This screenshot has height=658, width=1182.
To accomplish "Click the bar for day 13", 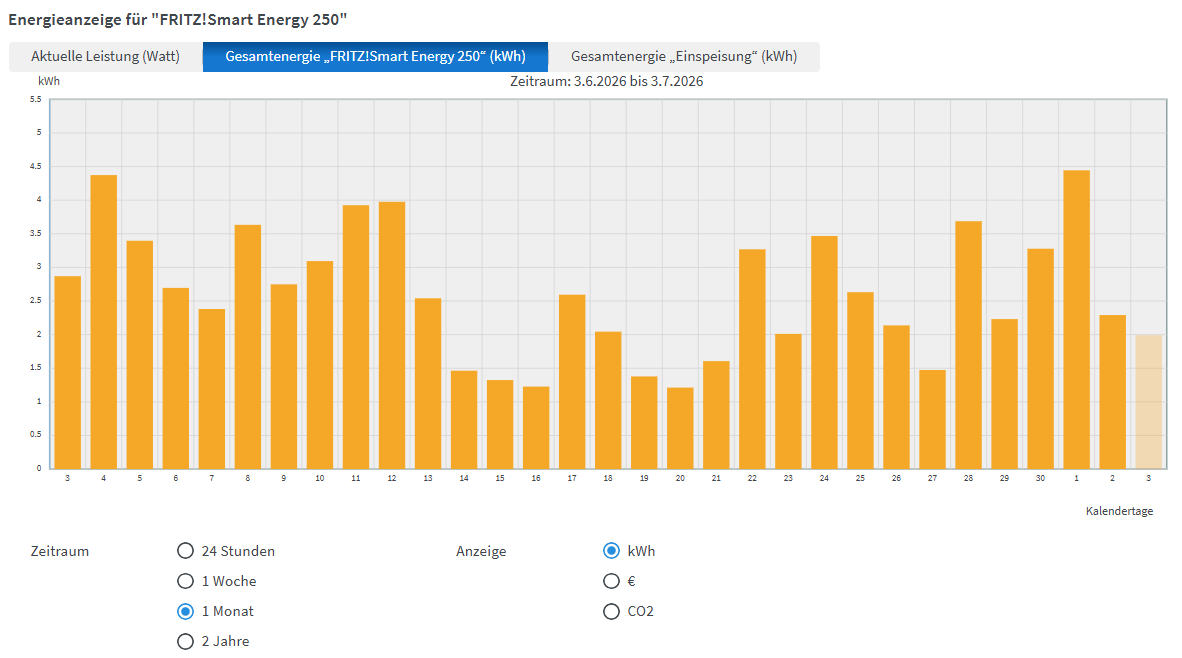I will point(428,384).
